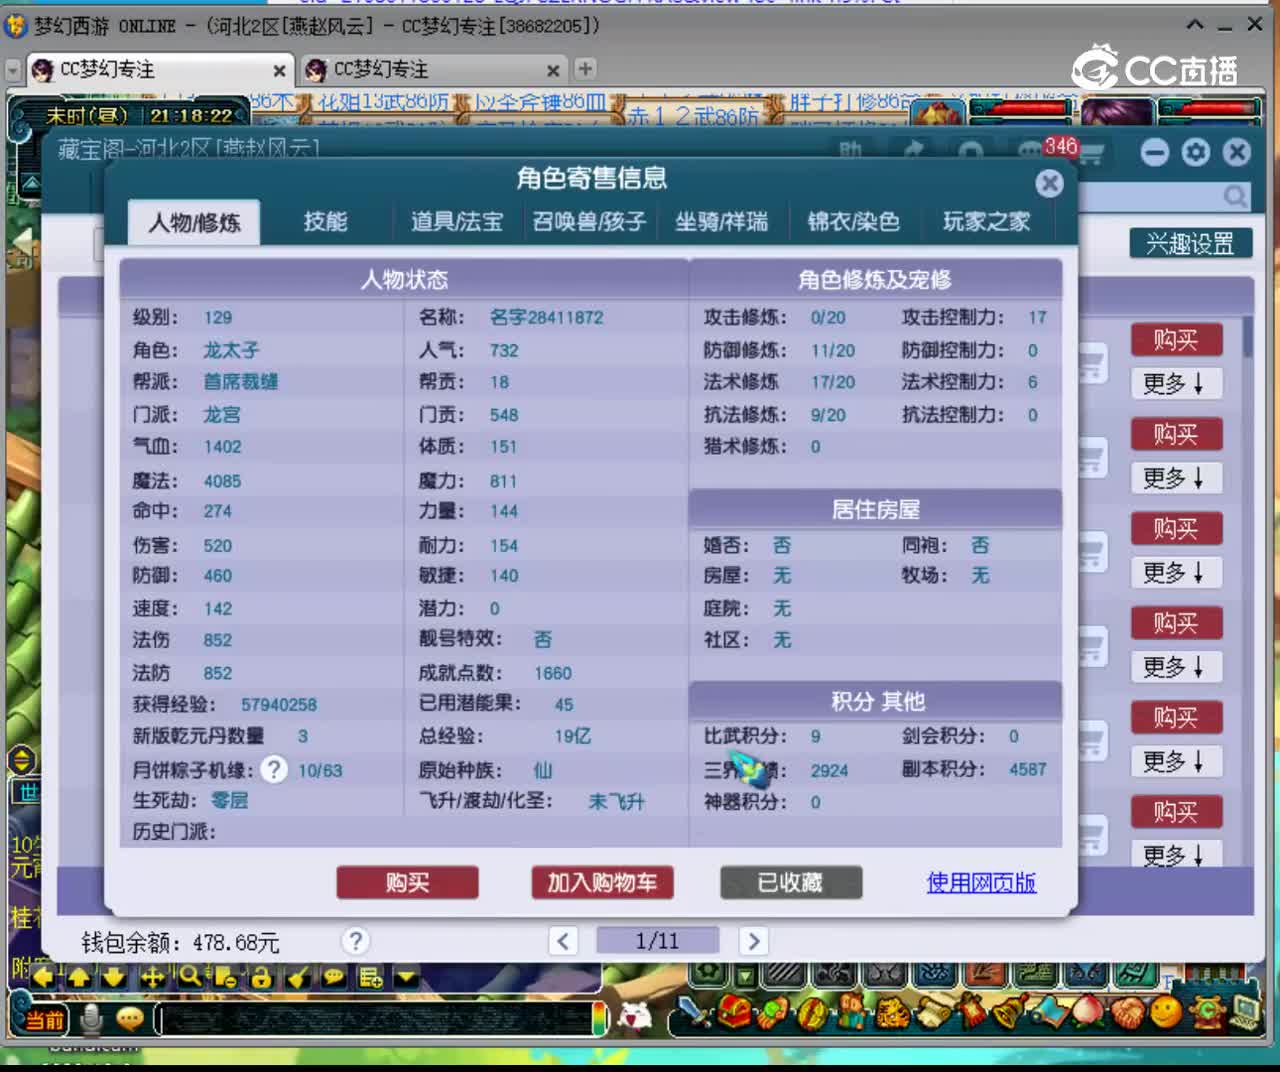This screenshot has width=1280, height=1072.
Task: Click the share arrow icon in 藏宝阁 header
Action: (913, 151)
